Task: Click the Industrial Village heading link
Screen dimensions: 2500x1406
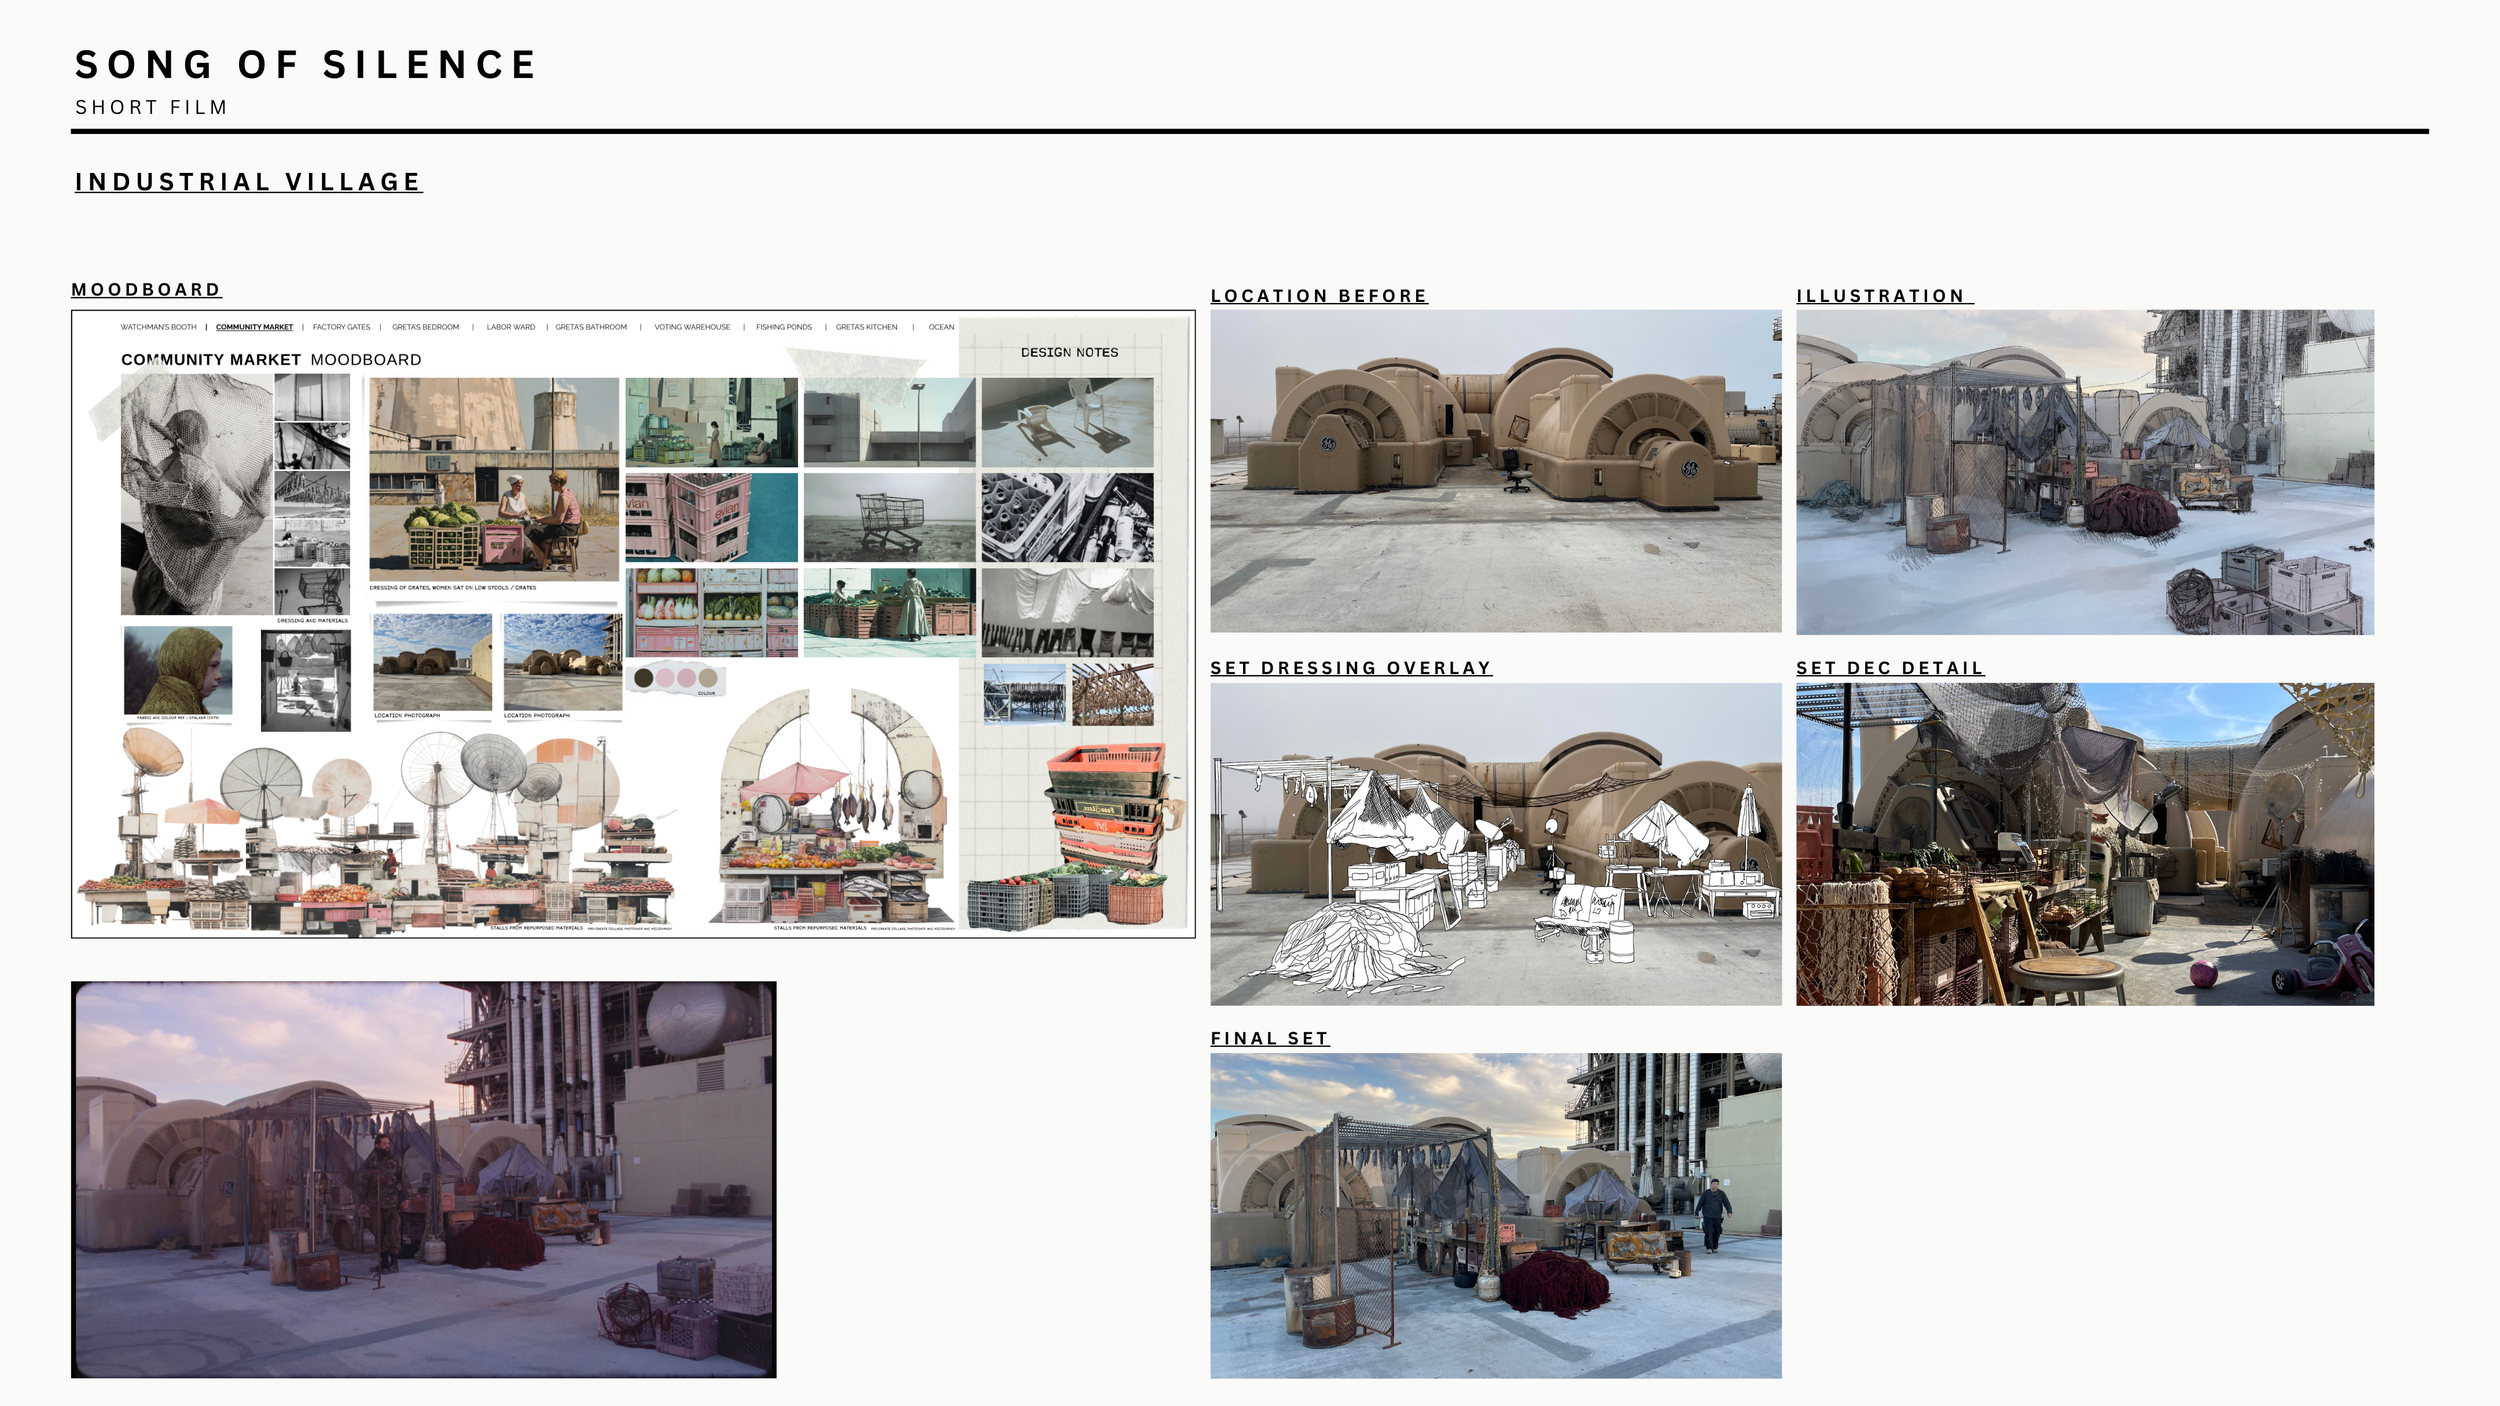Action: click(x=248, y=182)
